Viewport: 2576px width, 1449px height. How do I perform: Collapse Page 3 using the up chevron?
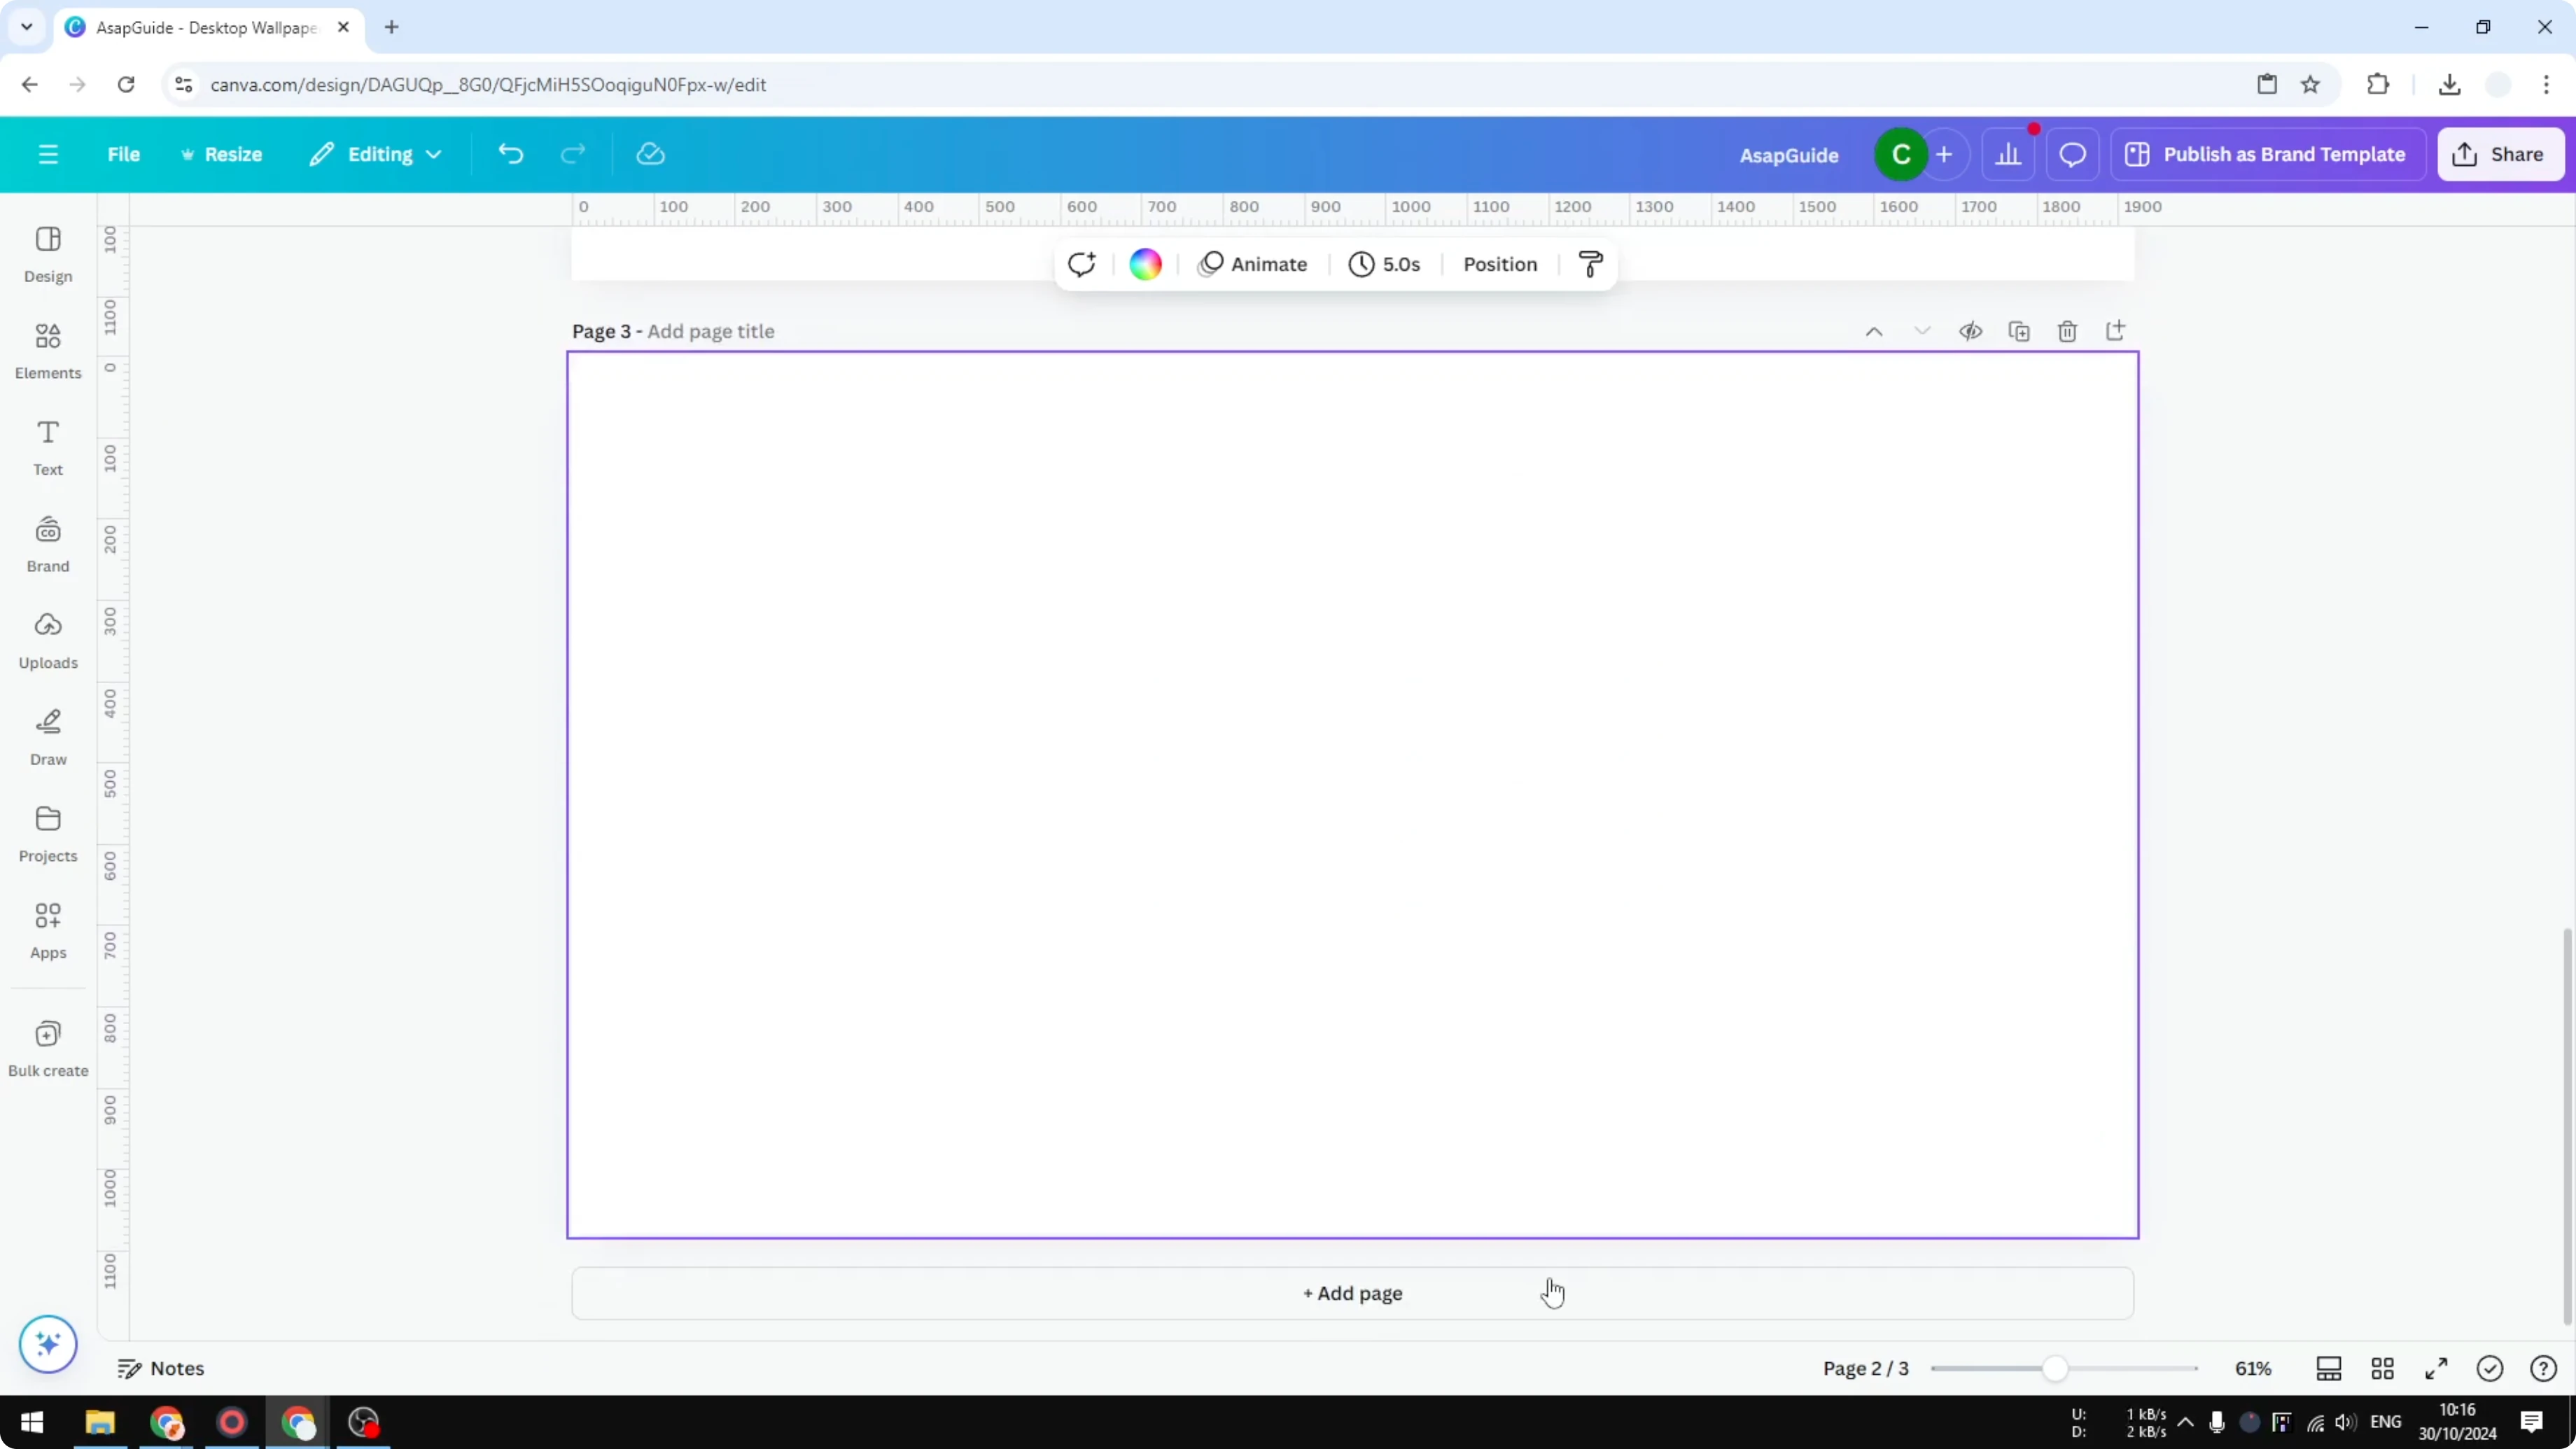pos(1874,331)
